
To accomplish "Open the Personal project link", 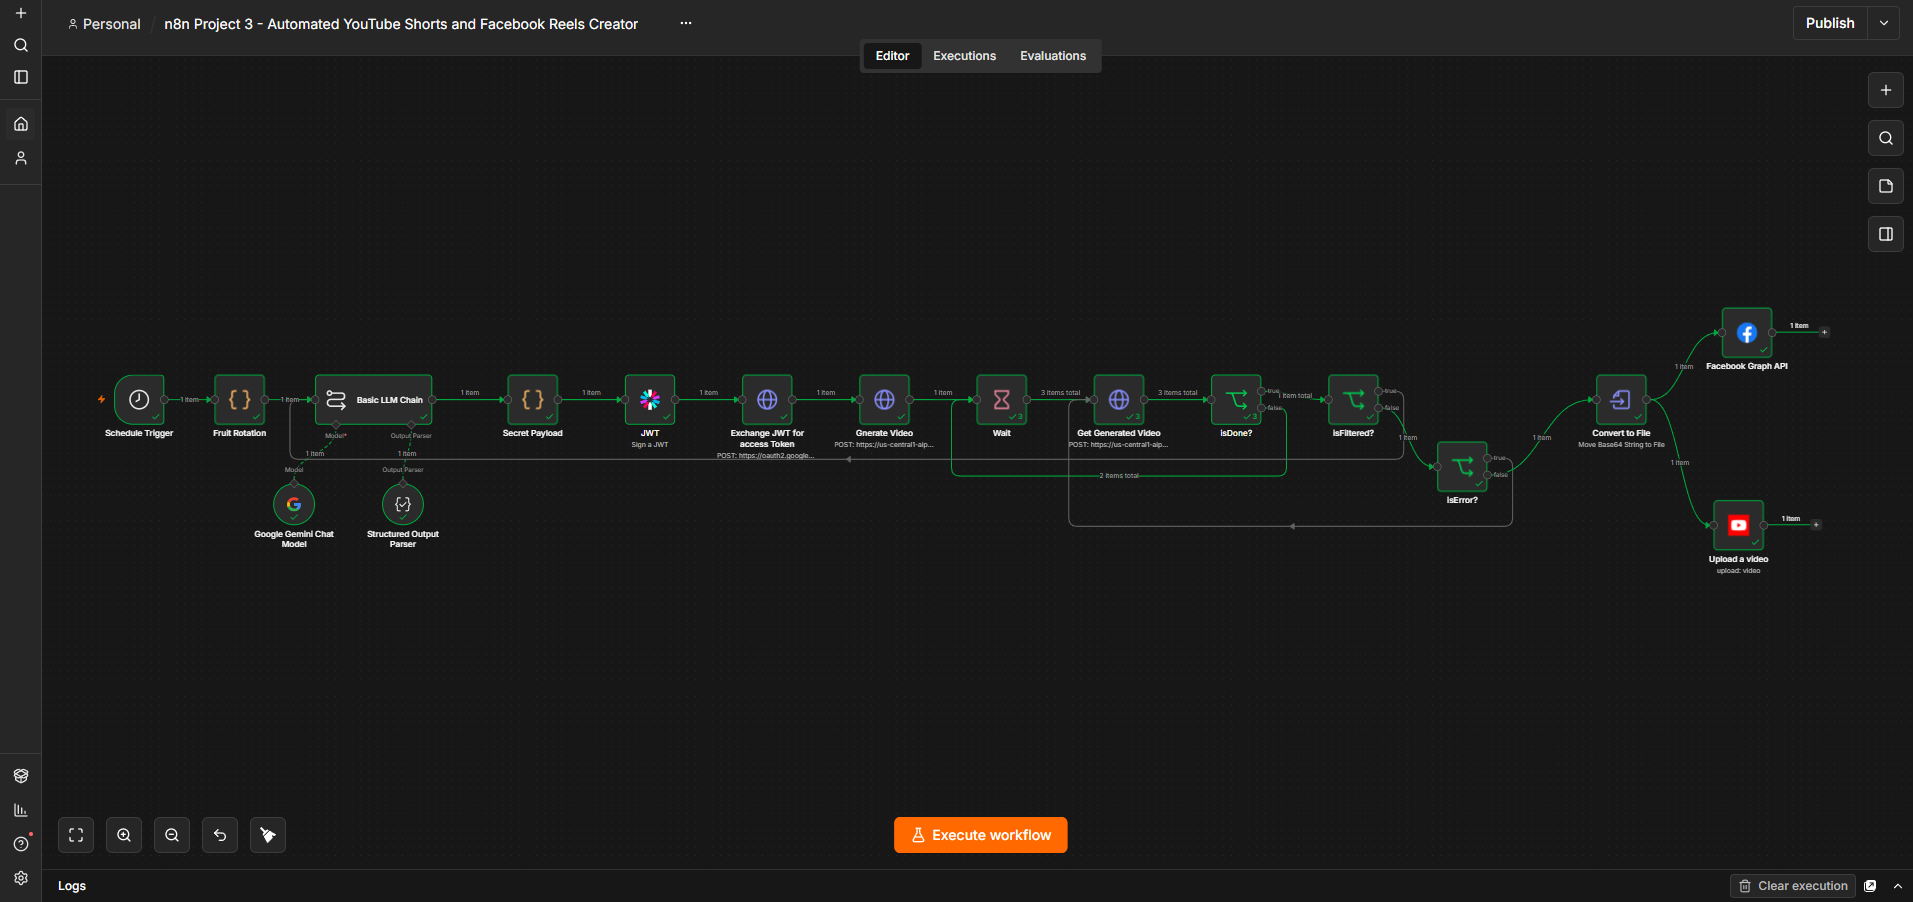I will click(x=104, y=24).
